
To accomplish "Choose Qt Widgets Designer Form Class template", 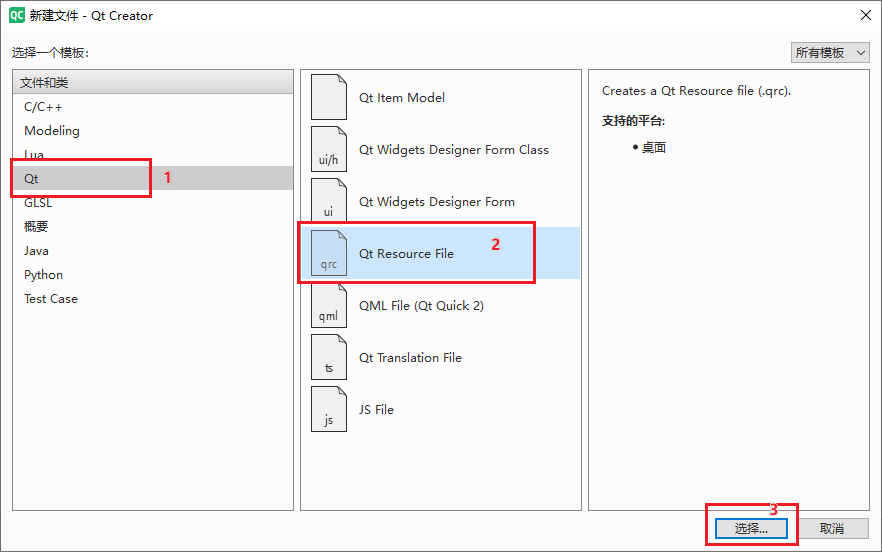I will click(440, 149).
